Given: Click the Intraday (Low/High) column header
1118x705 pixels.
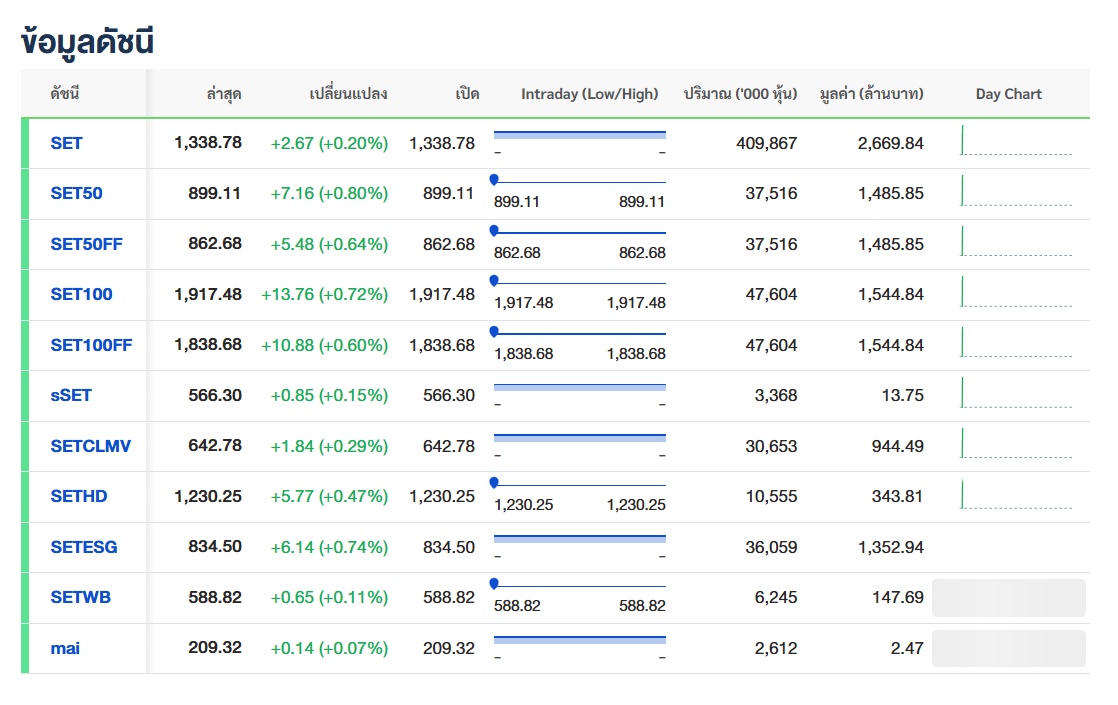Looking at the screenshot, I should pyautogui.click(x=589, y=94).
